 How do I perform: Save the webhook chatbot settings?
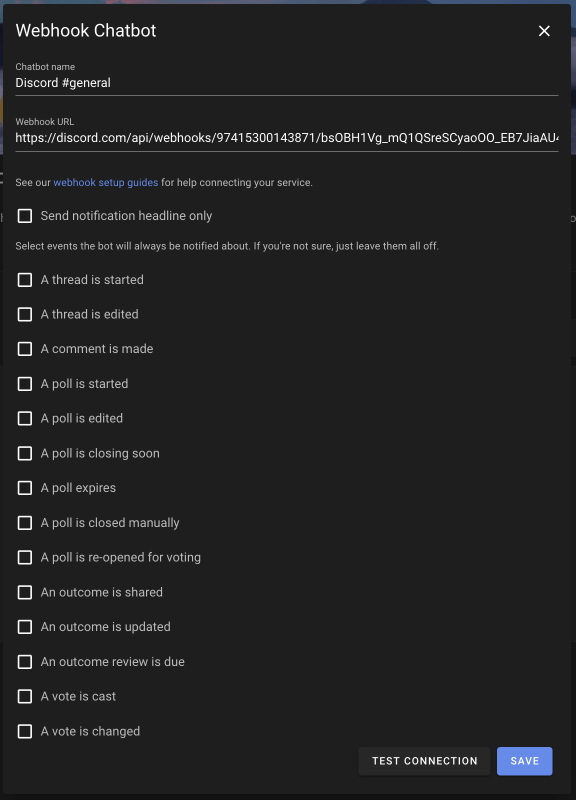pos(524,761)
